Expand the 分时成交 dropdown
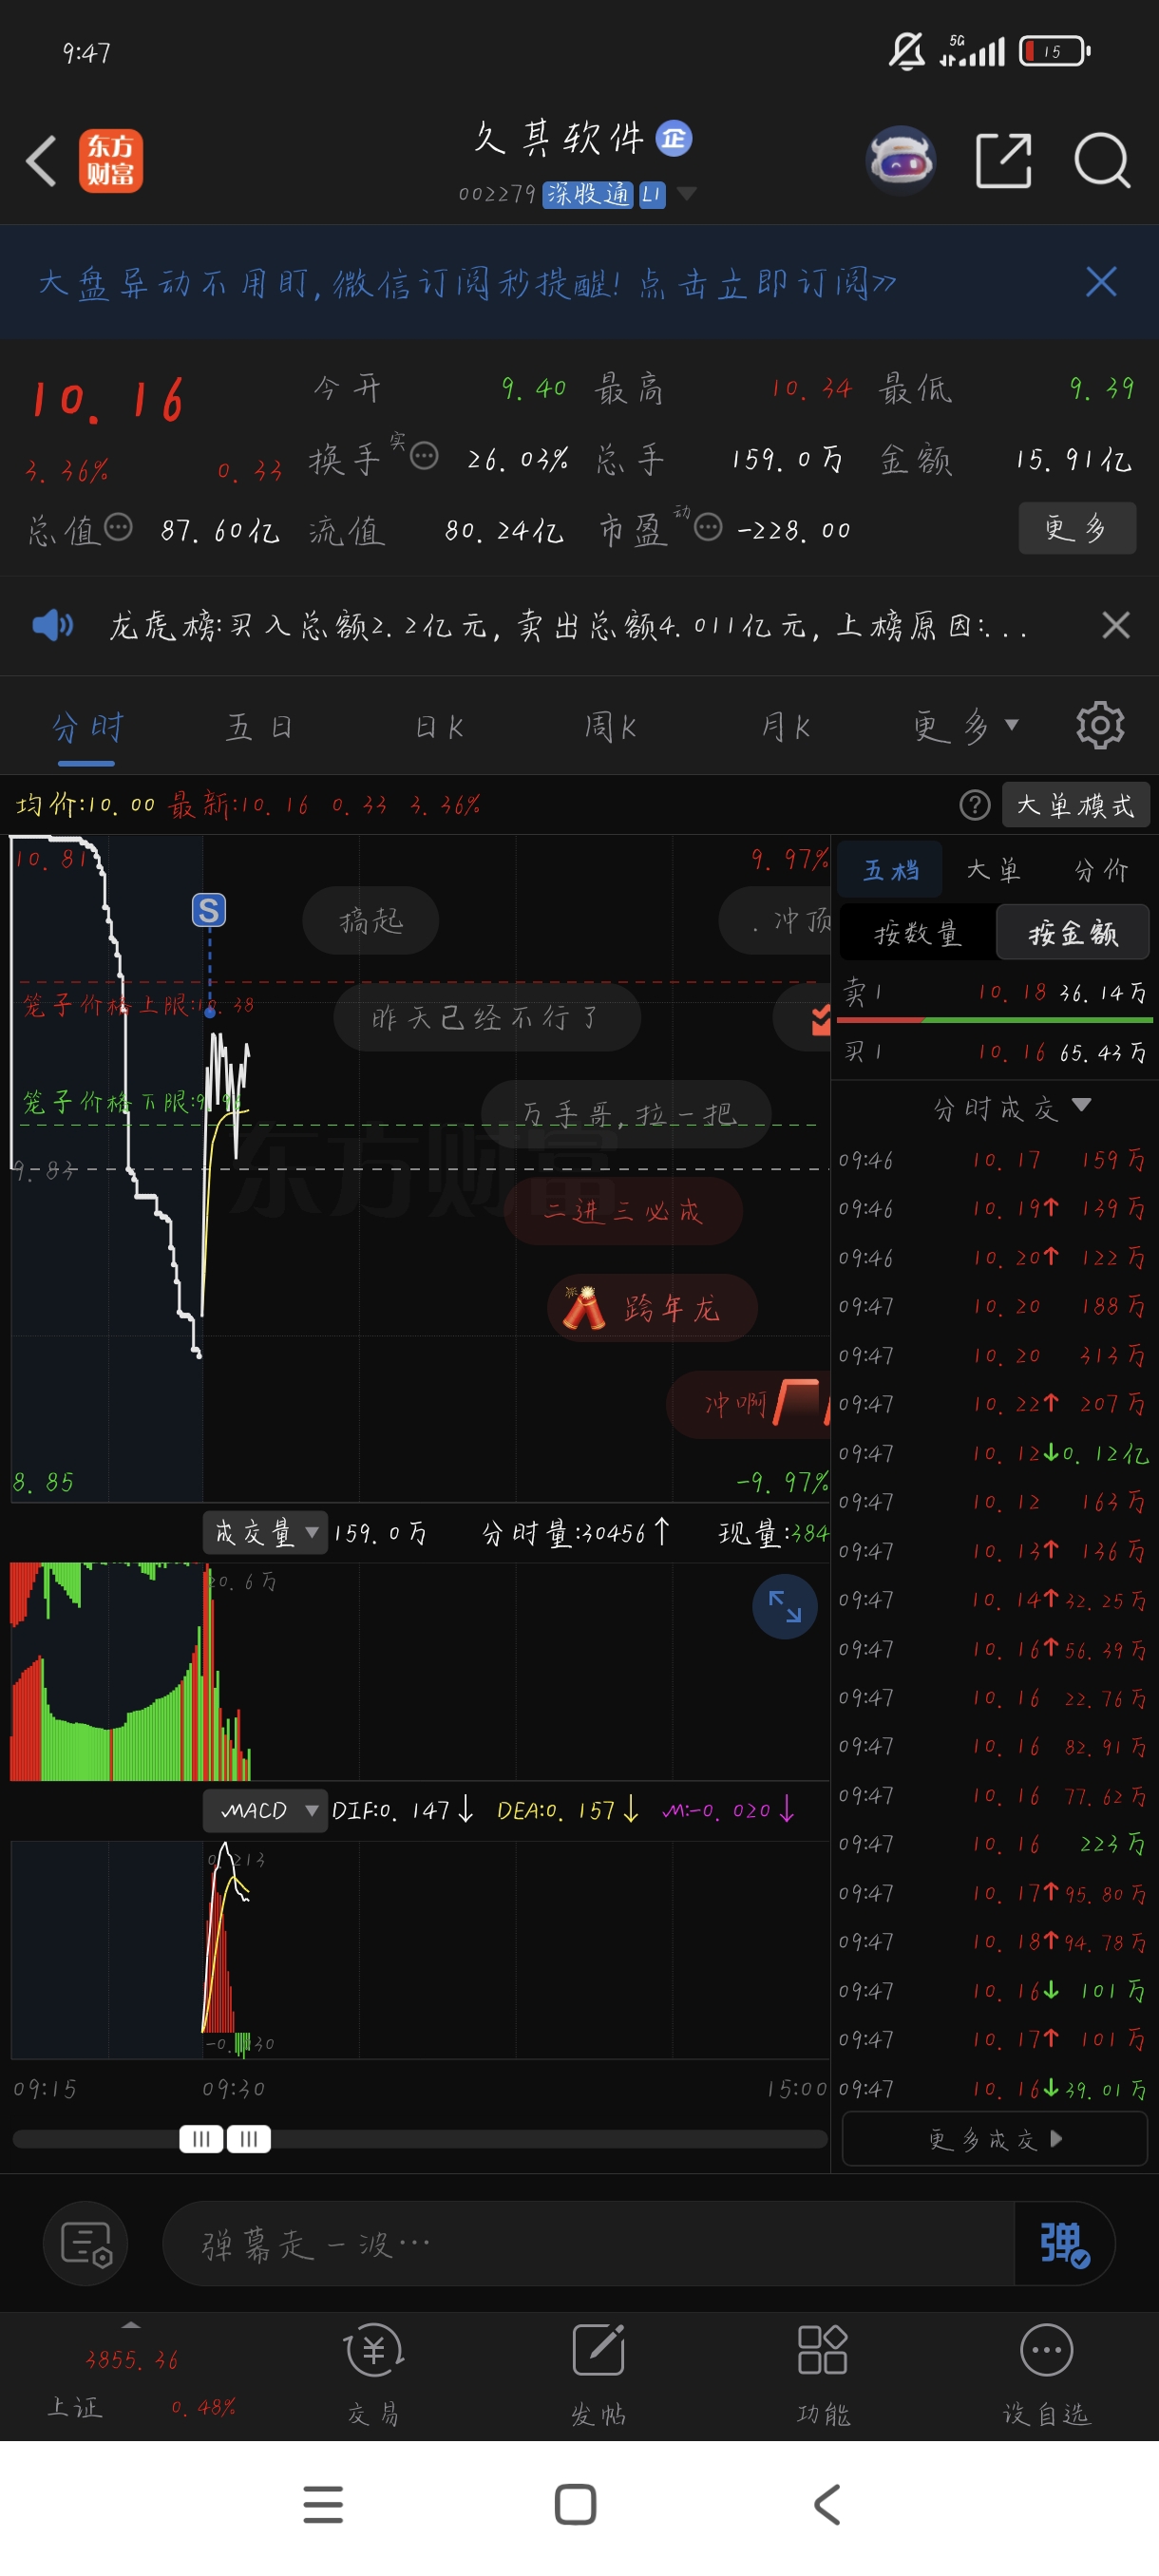Image resolution: width=1159 pixels, height=2576 pixels. tap(1011, 1108)
